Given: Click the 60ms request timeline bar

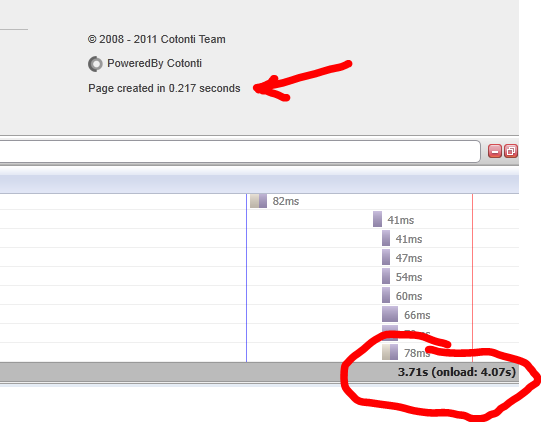Looking at the screenshot, I should 386,295.
